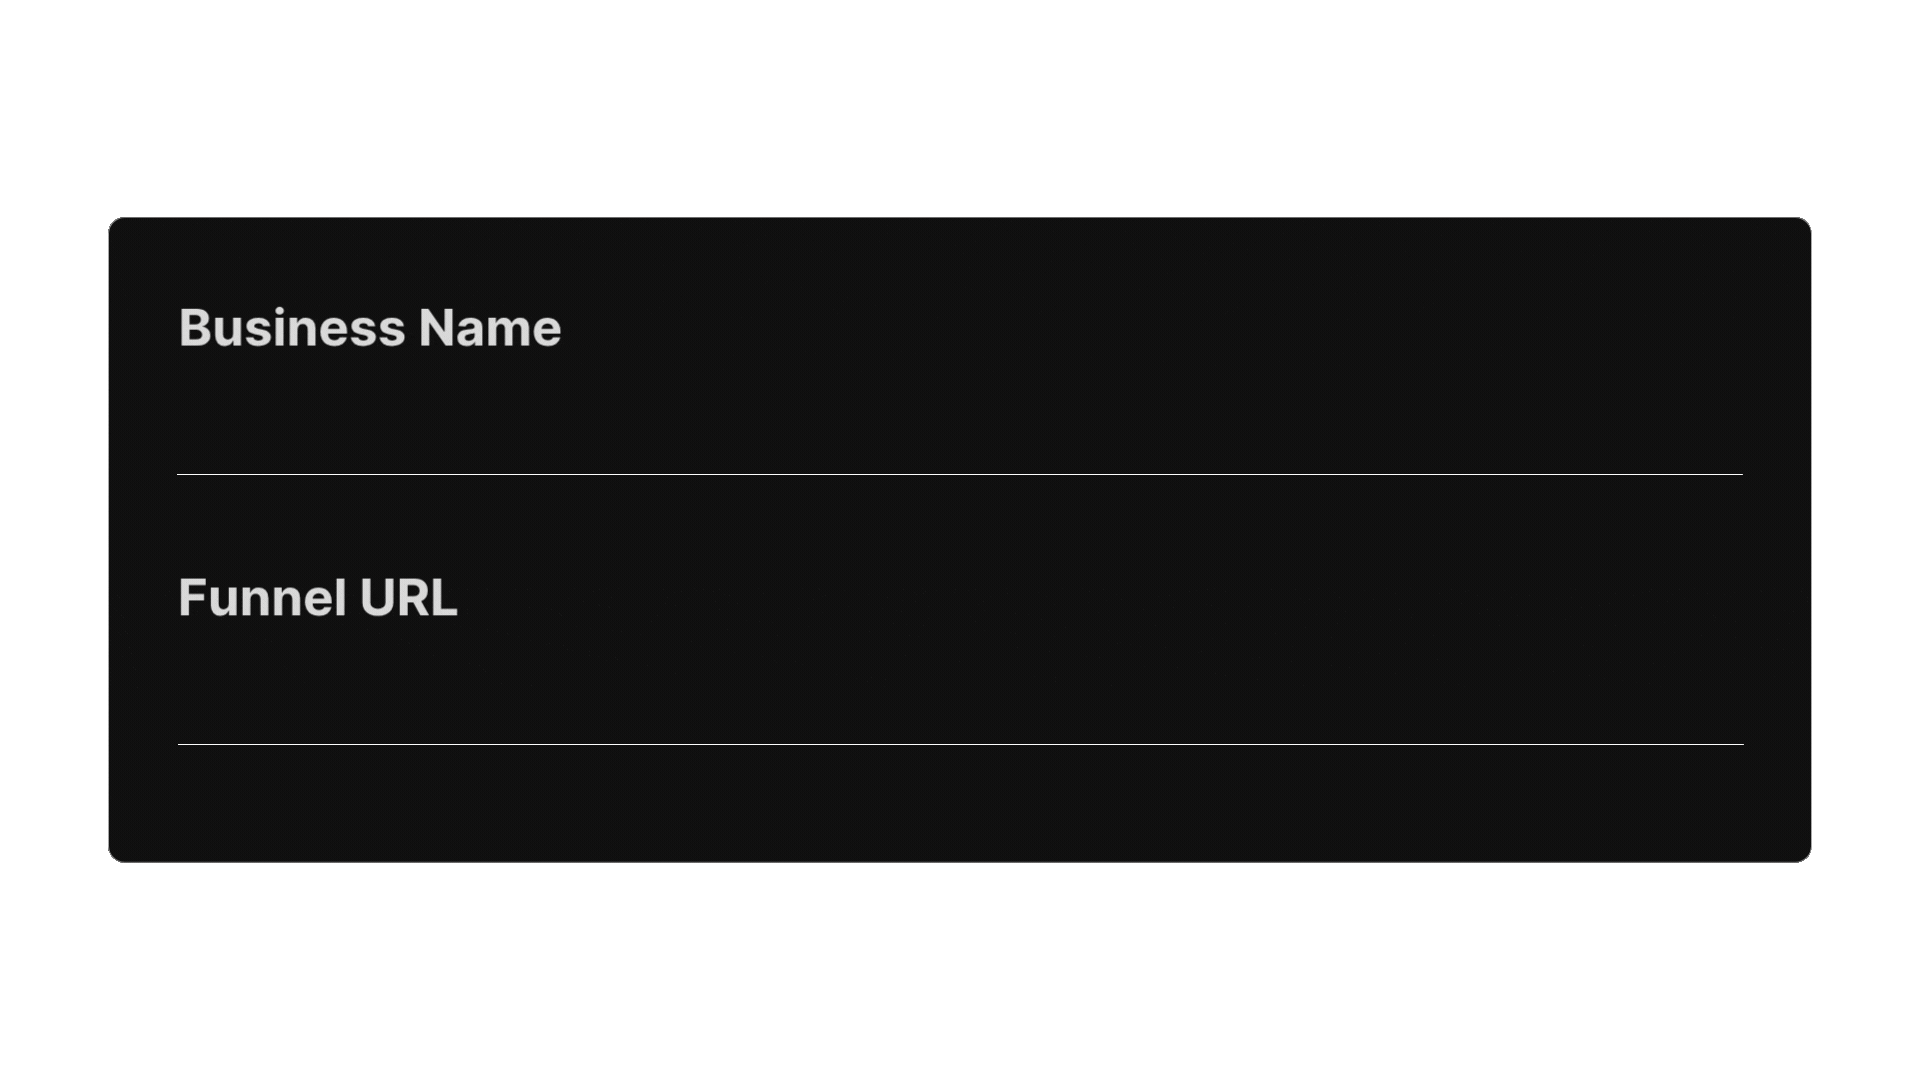The height and width of the screenshot is (1080, 1920).
Task: Select the underline below Funnel URL
Action: (x=960, y=744)
